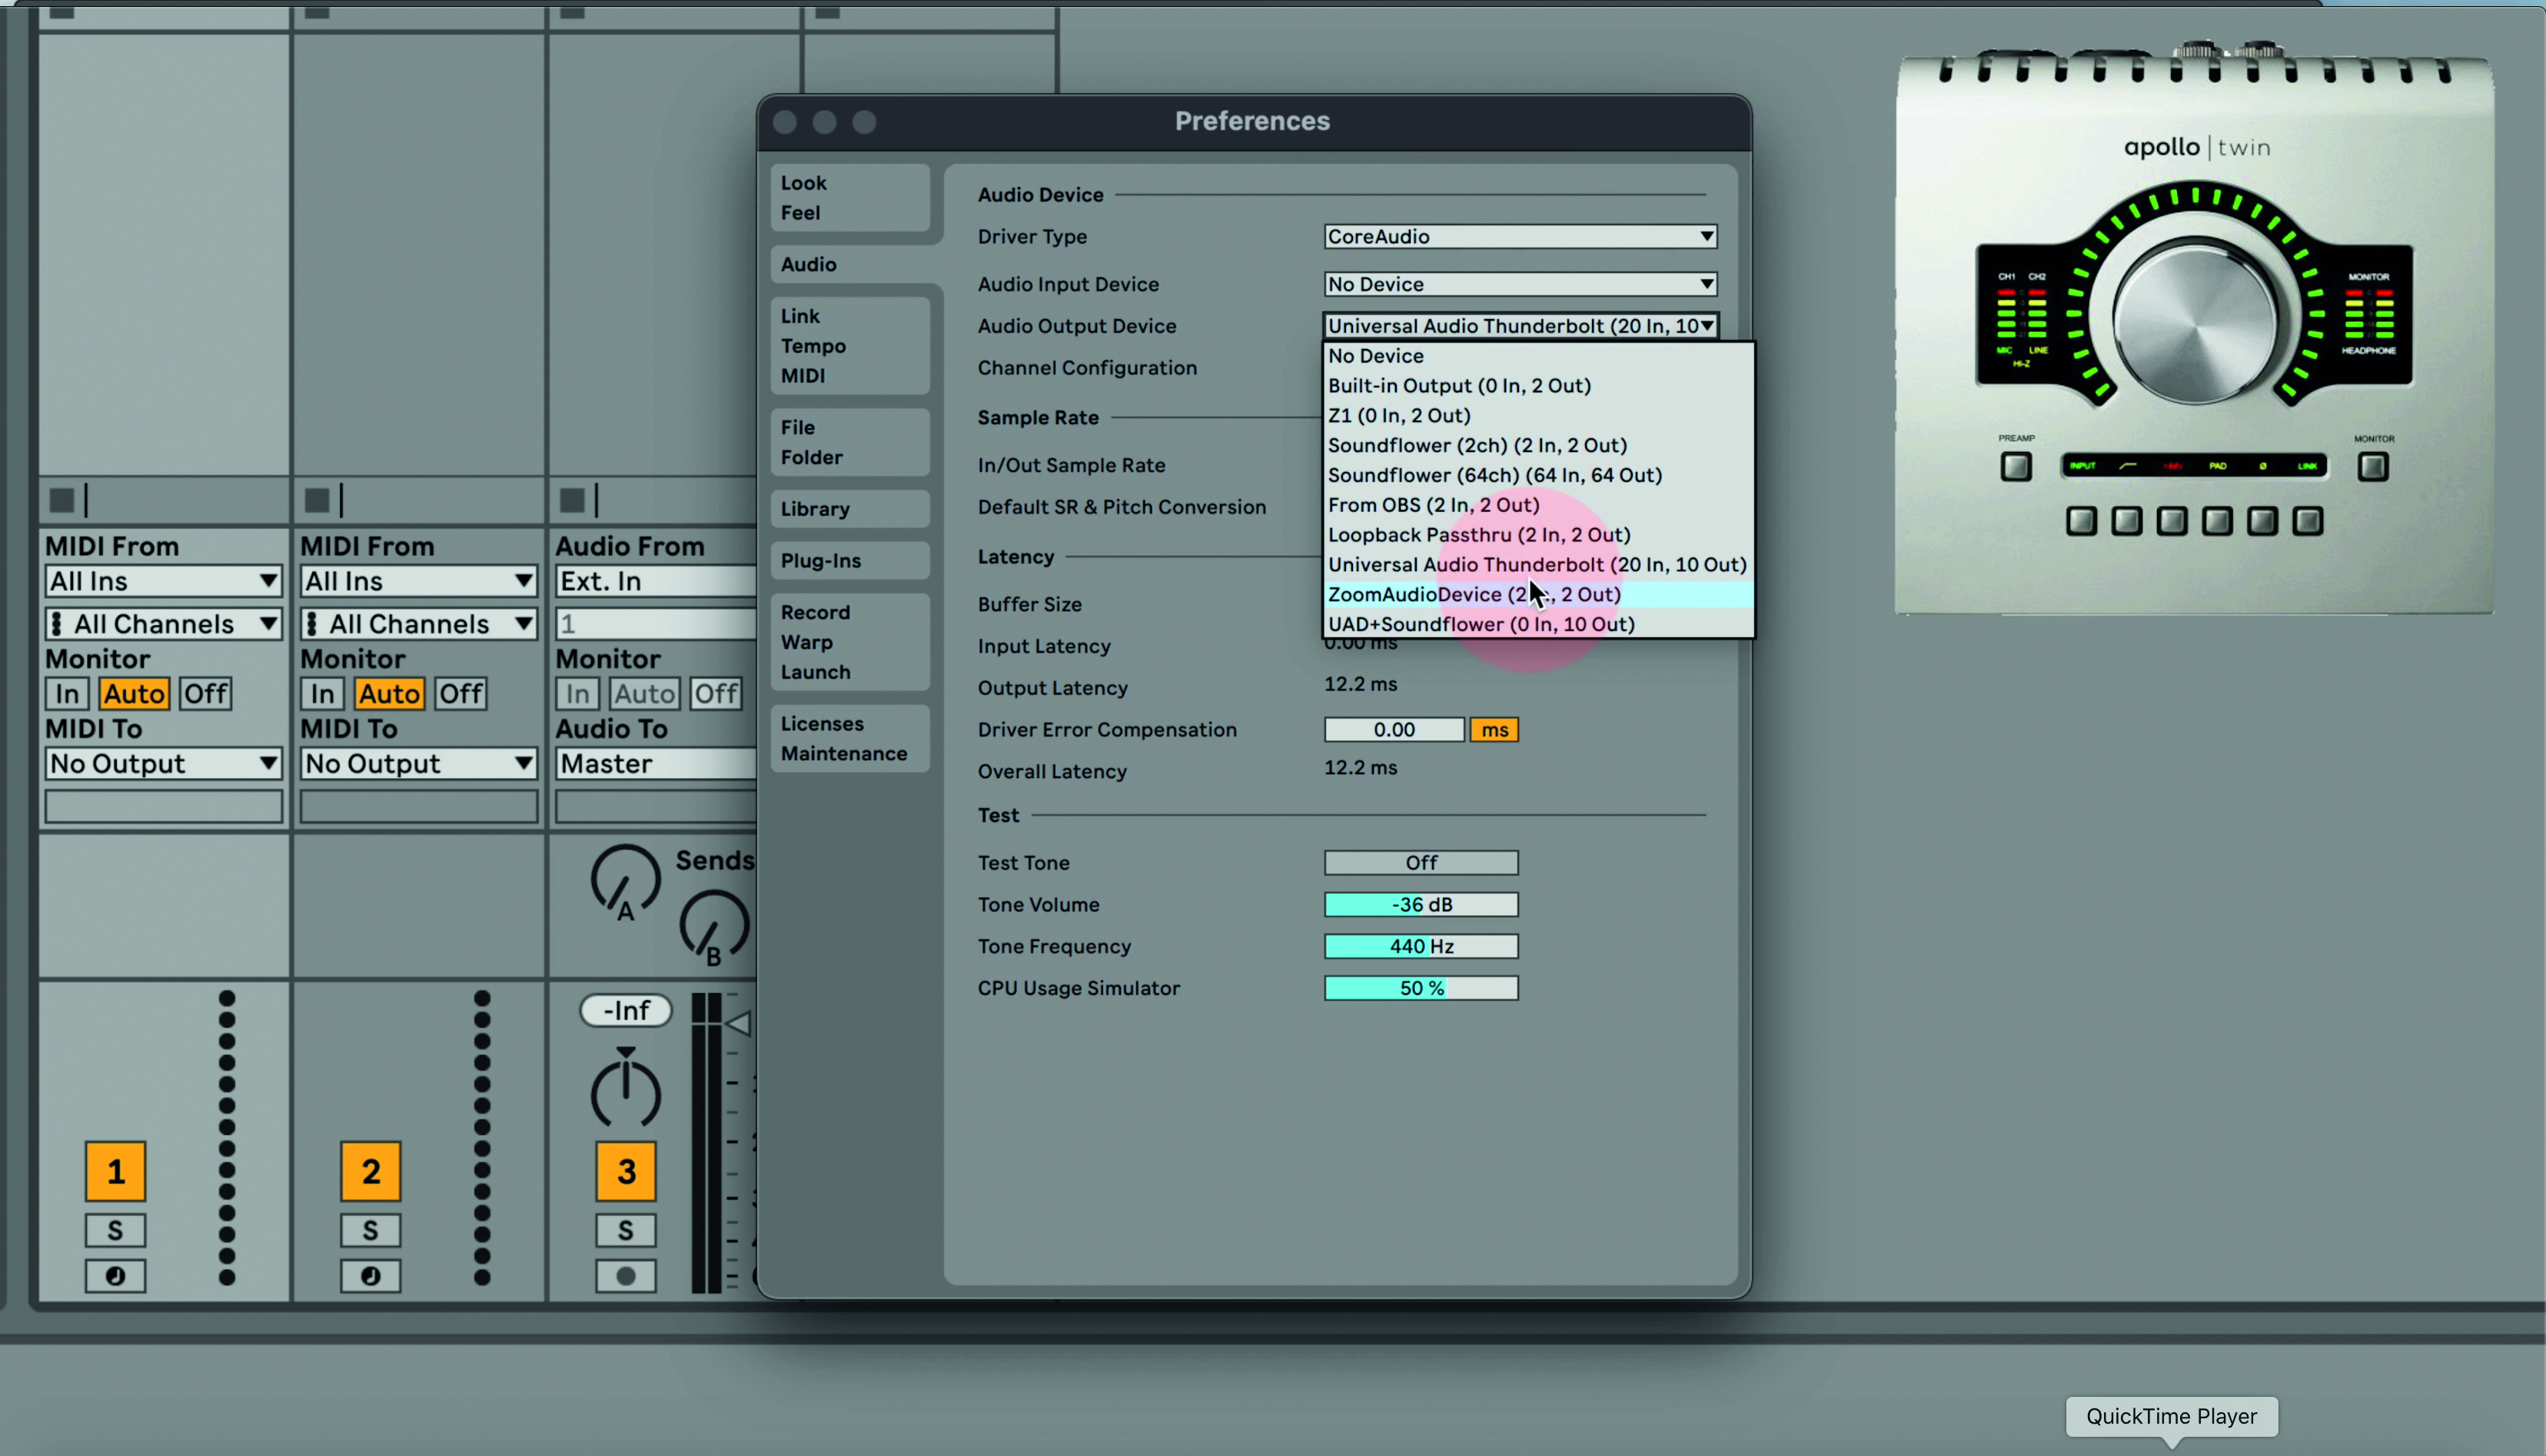2546x1456 pixels.
Task: Set track 2 monitor to In
Action: click(x=323, y=694)
